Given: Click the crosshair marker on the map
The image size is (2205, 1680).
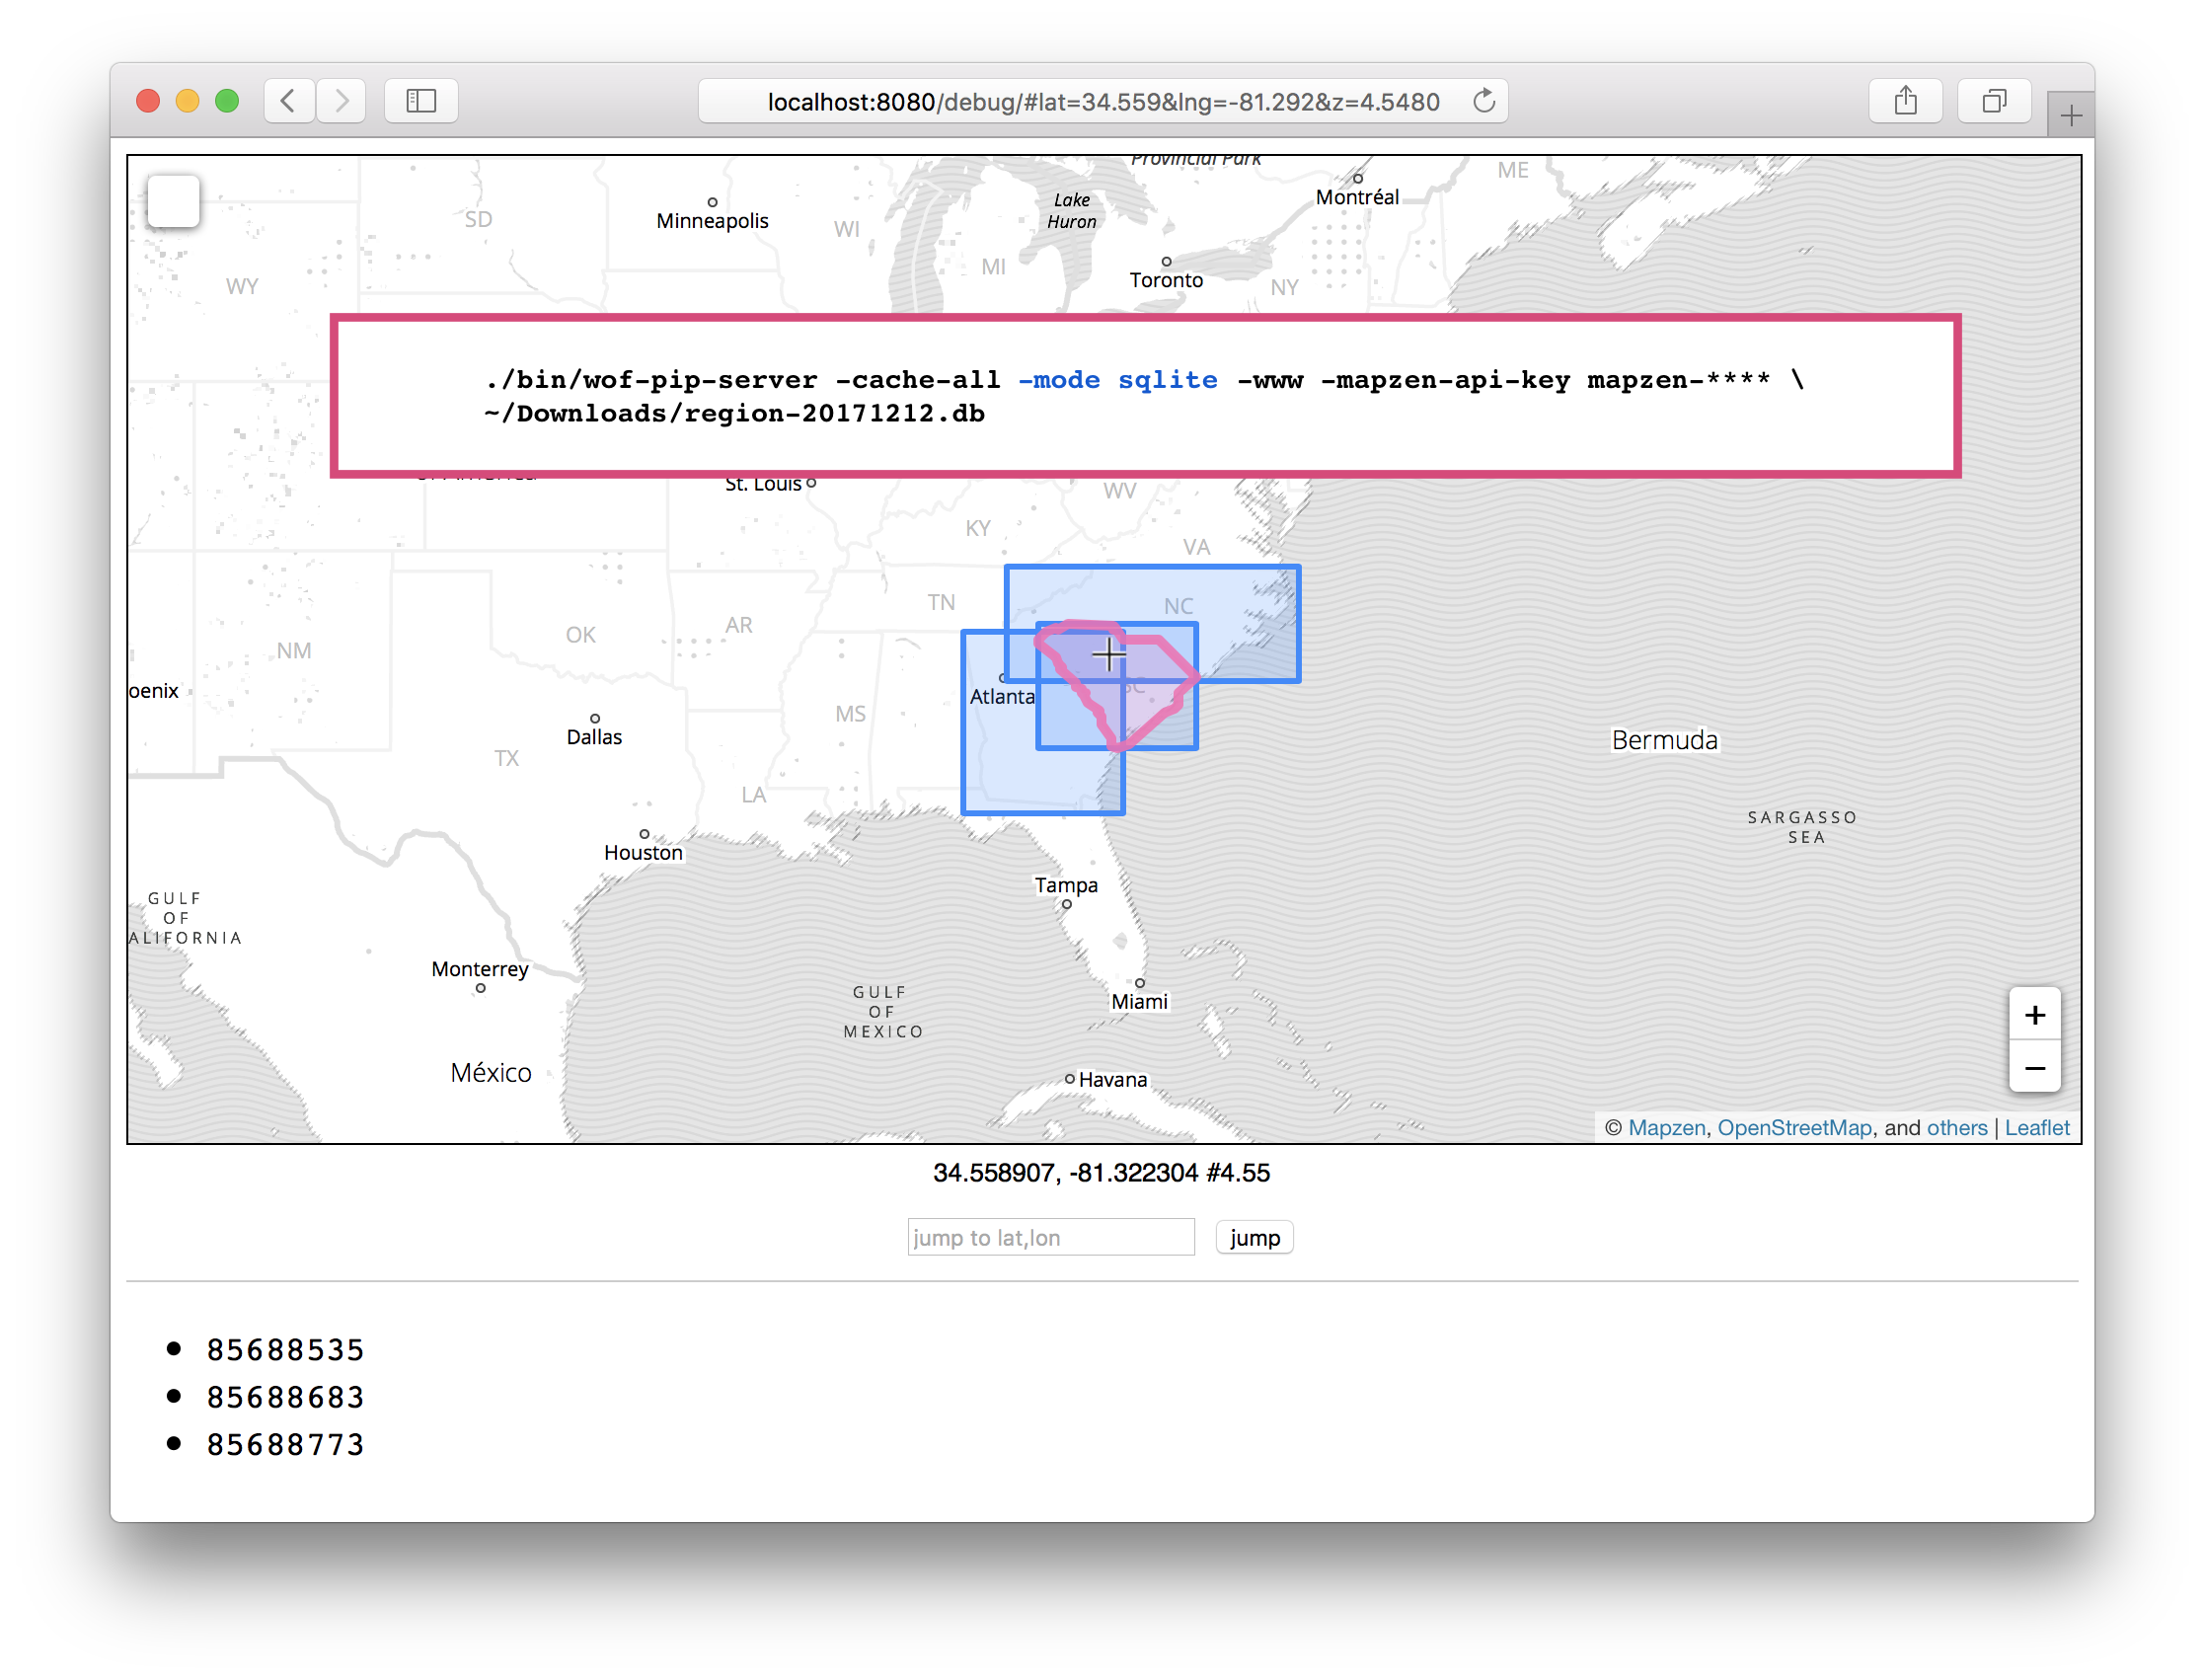Looking at the screenshot, I should (1108, 654).
